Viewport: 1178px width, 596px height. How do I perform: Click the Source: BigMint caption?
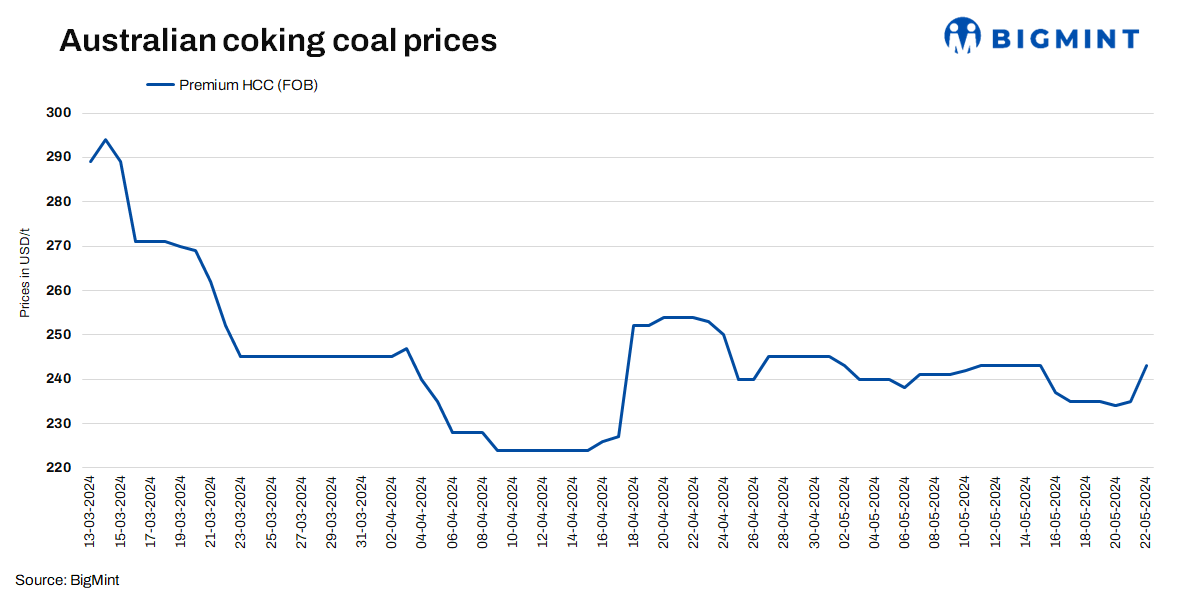(67, 580)
